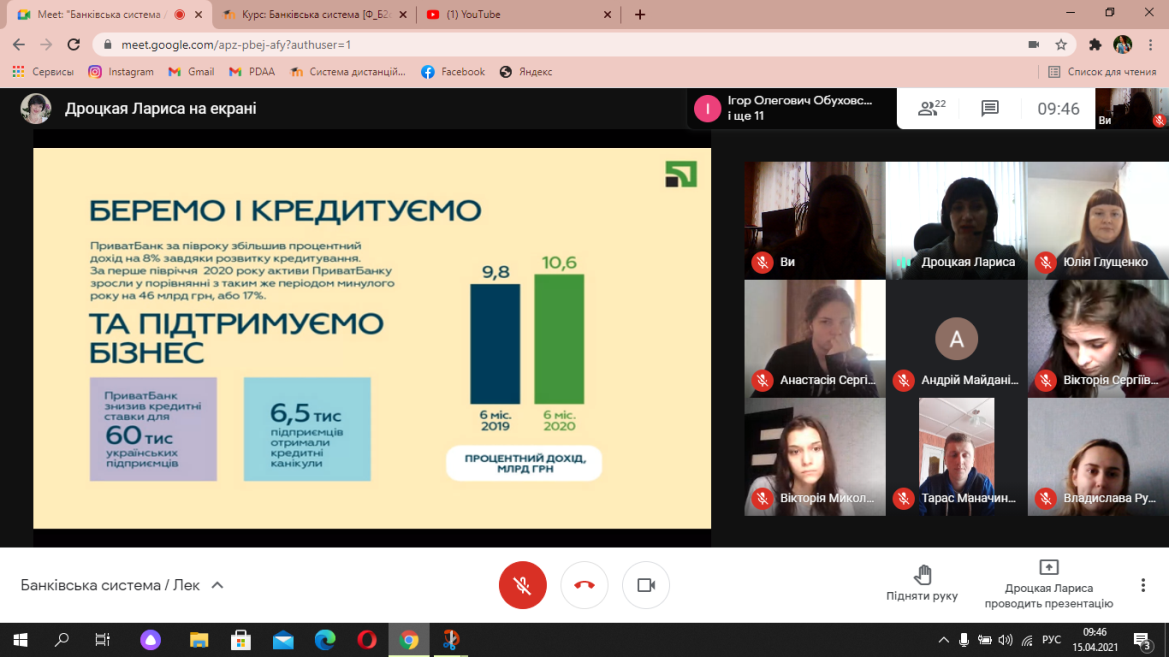Leave the call with the hang-up button
The image size is (1169, 657).
click(x=584, y=585)
